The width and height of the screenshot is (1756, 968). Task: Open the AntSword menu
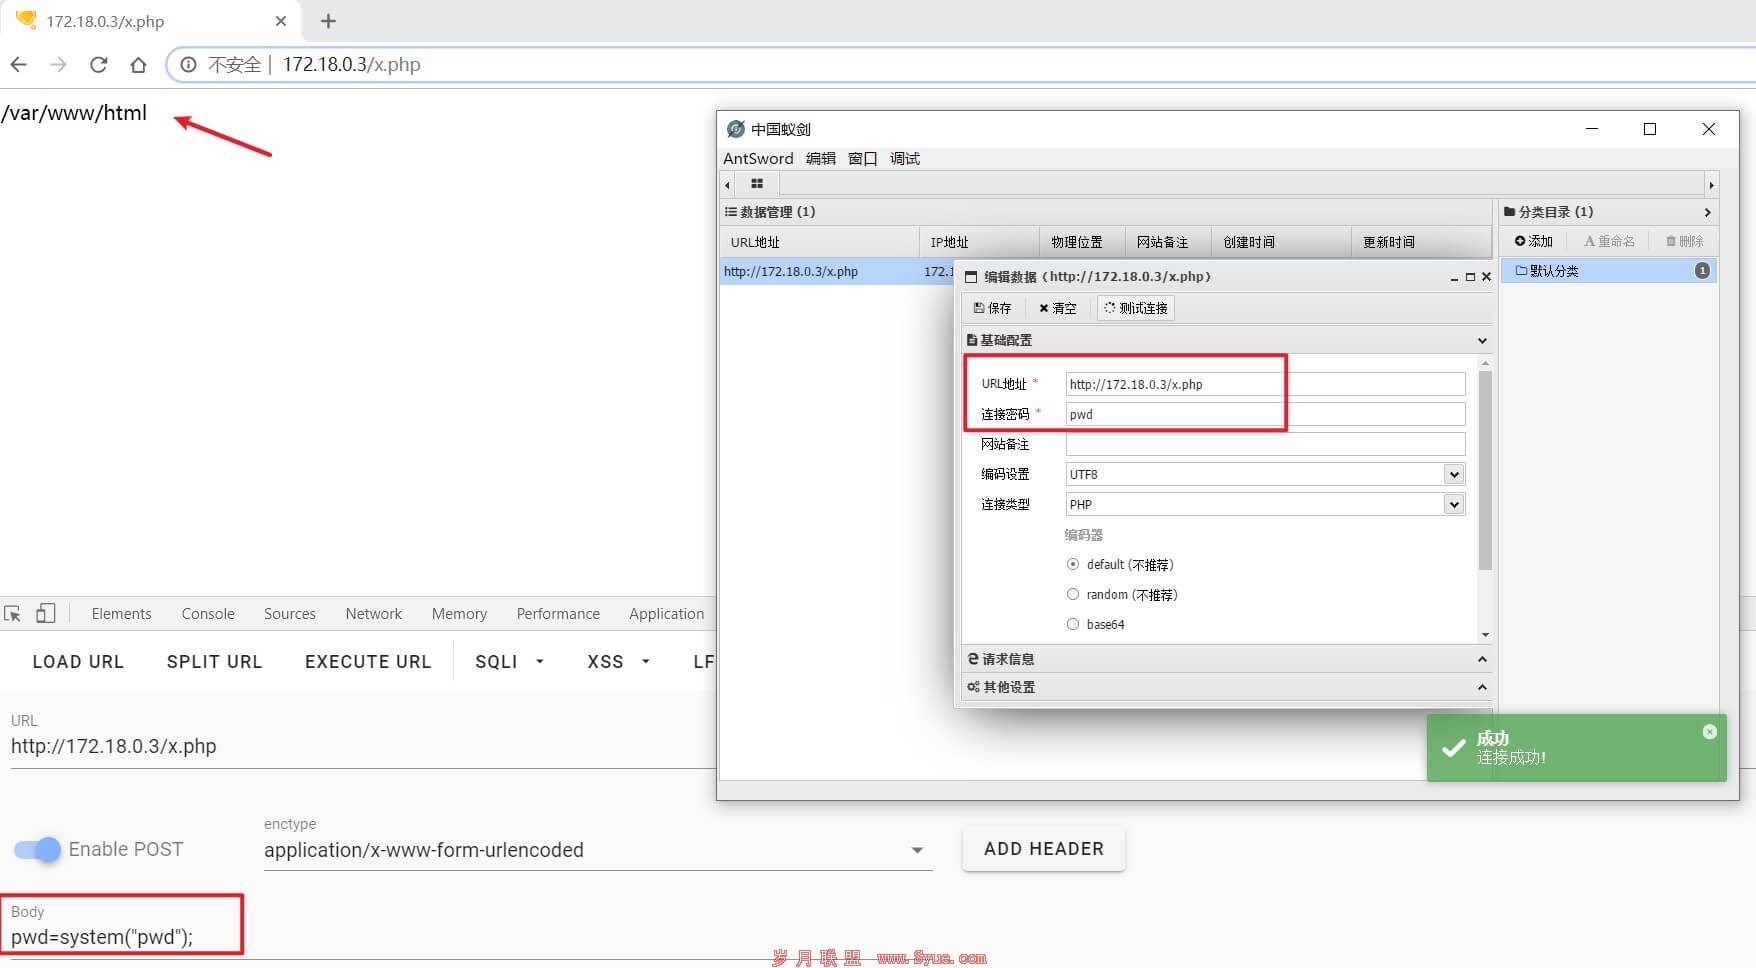coord(758,159)
